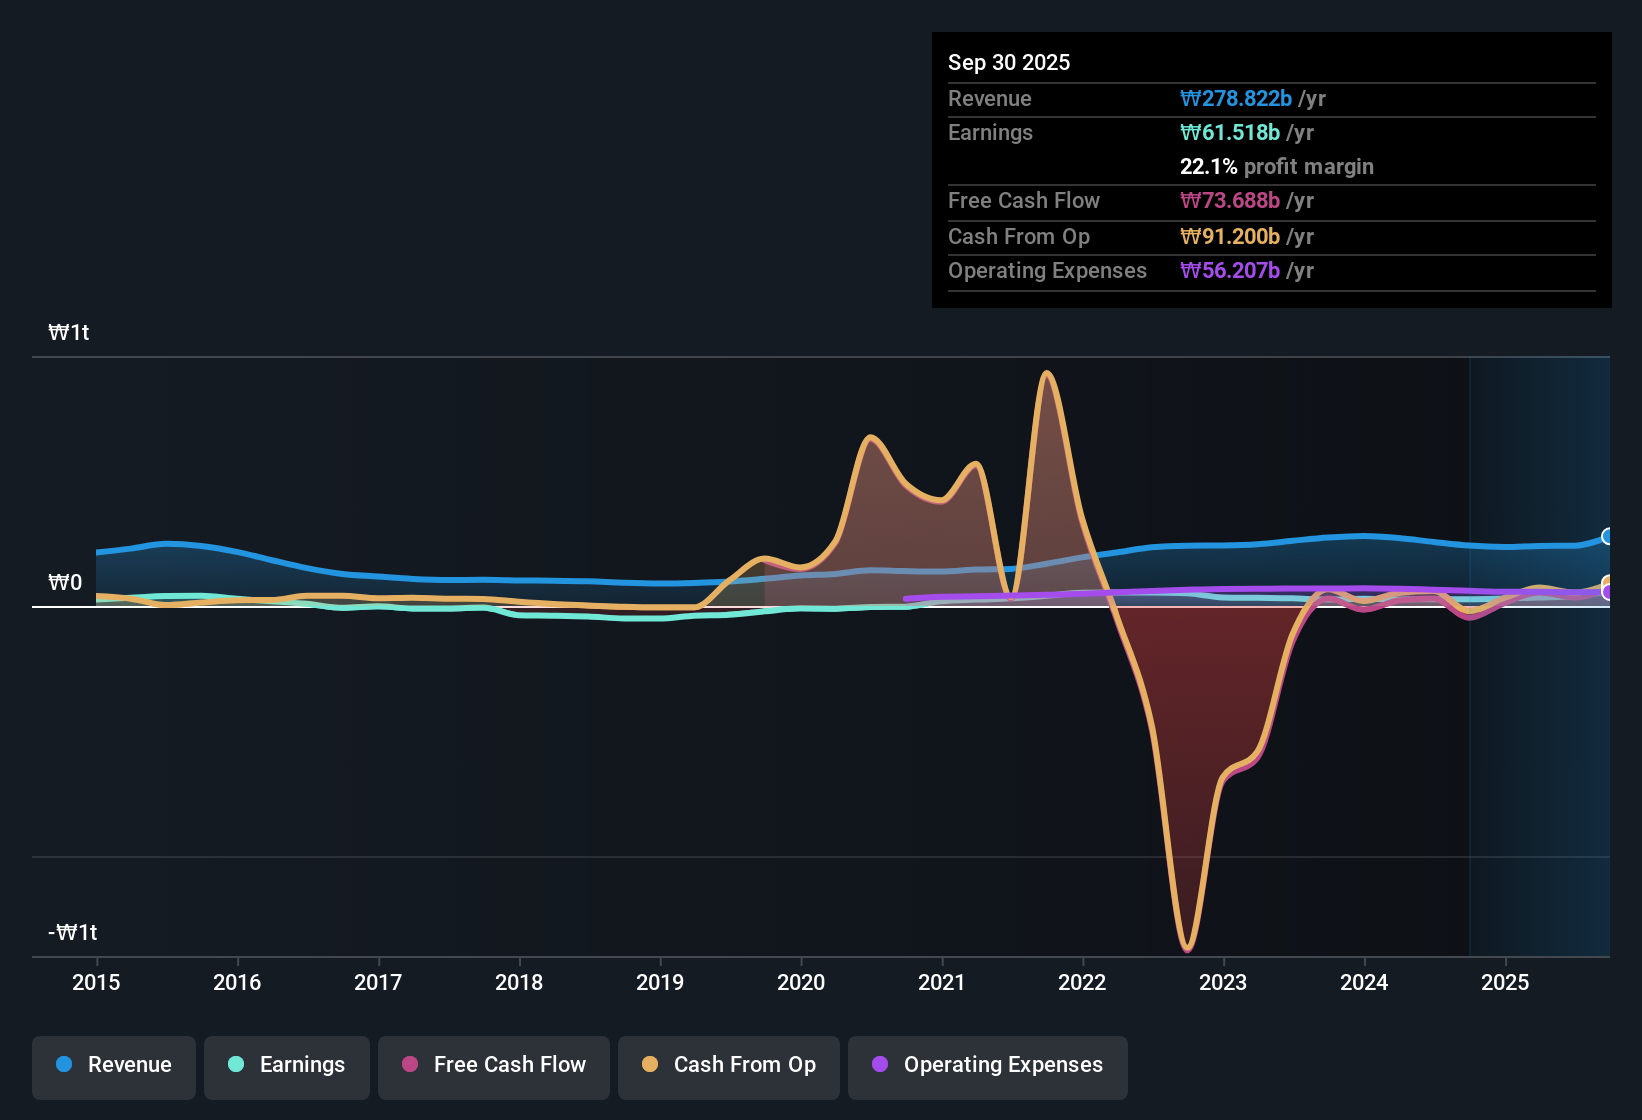Expand the Cash From Op legend entry
Viewport: 1642px width, 1120px height.
coord(728,1065)
